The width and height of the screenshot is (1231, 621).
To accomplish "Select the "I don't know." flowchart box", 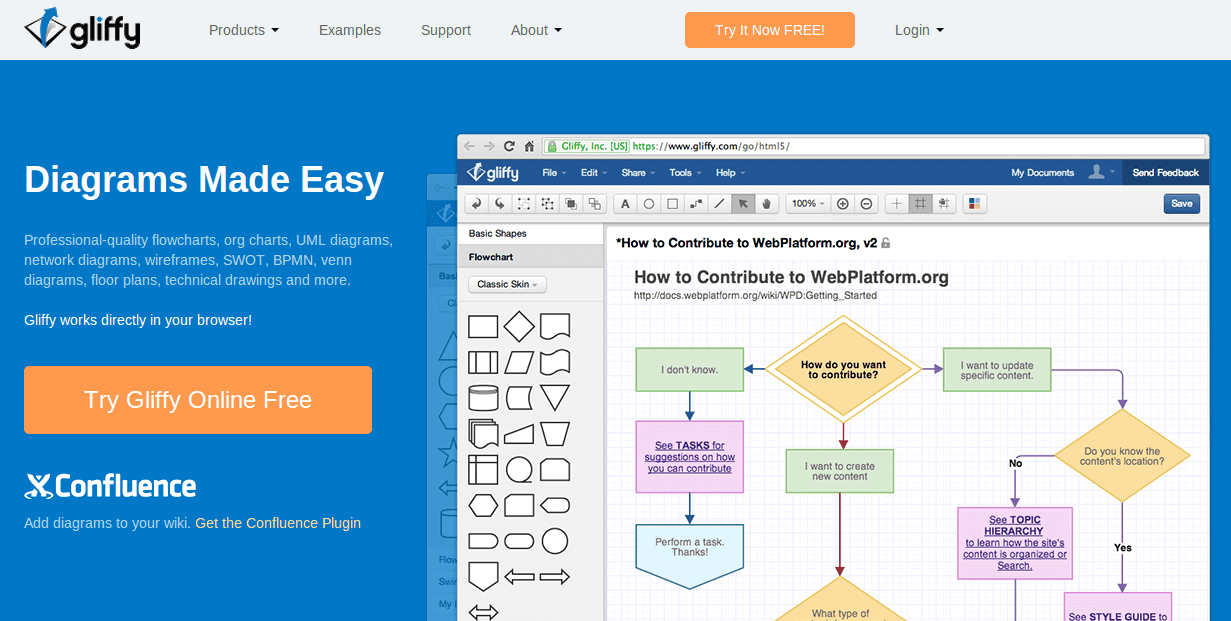I will [x=690, y=369].
